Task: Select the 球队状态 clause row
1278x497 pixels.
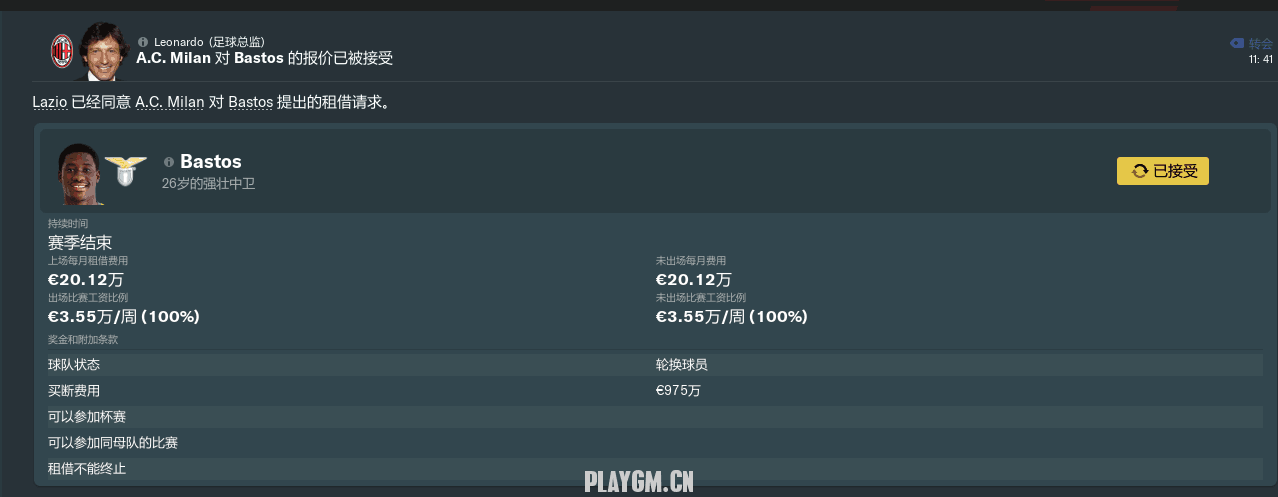Action: (x=655, y=365)
